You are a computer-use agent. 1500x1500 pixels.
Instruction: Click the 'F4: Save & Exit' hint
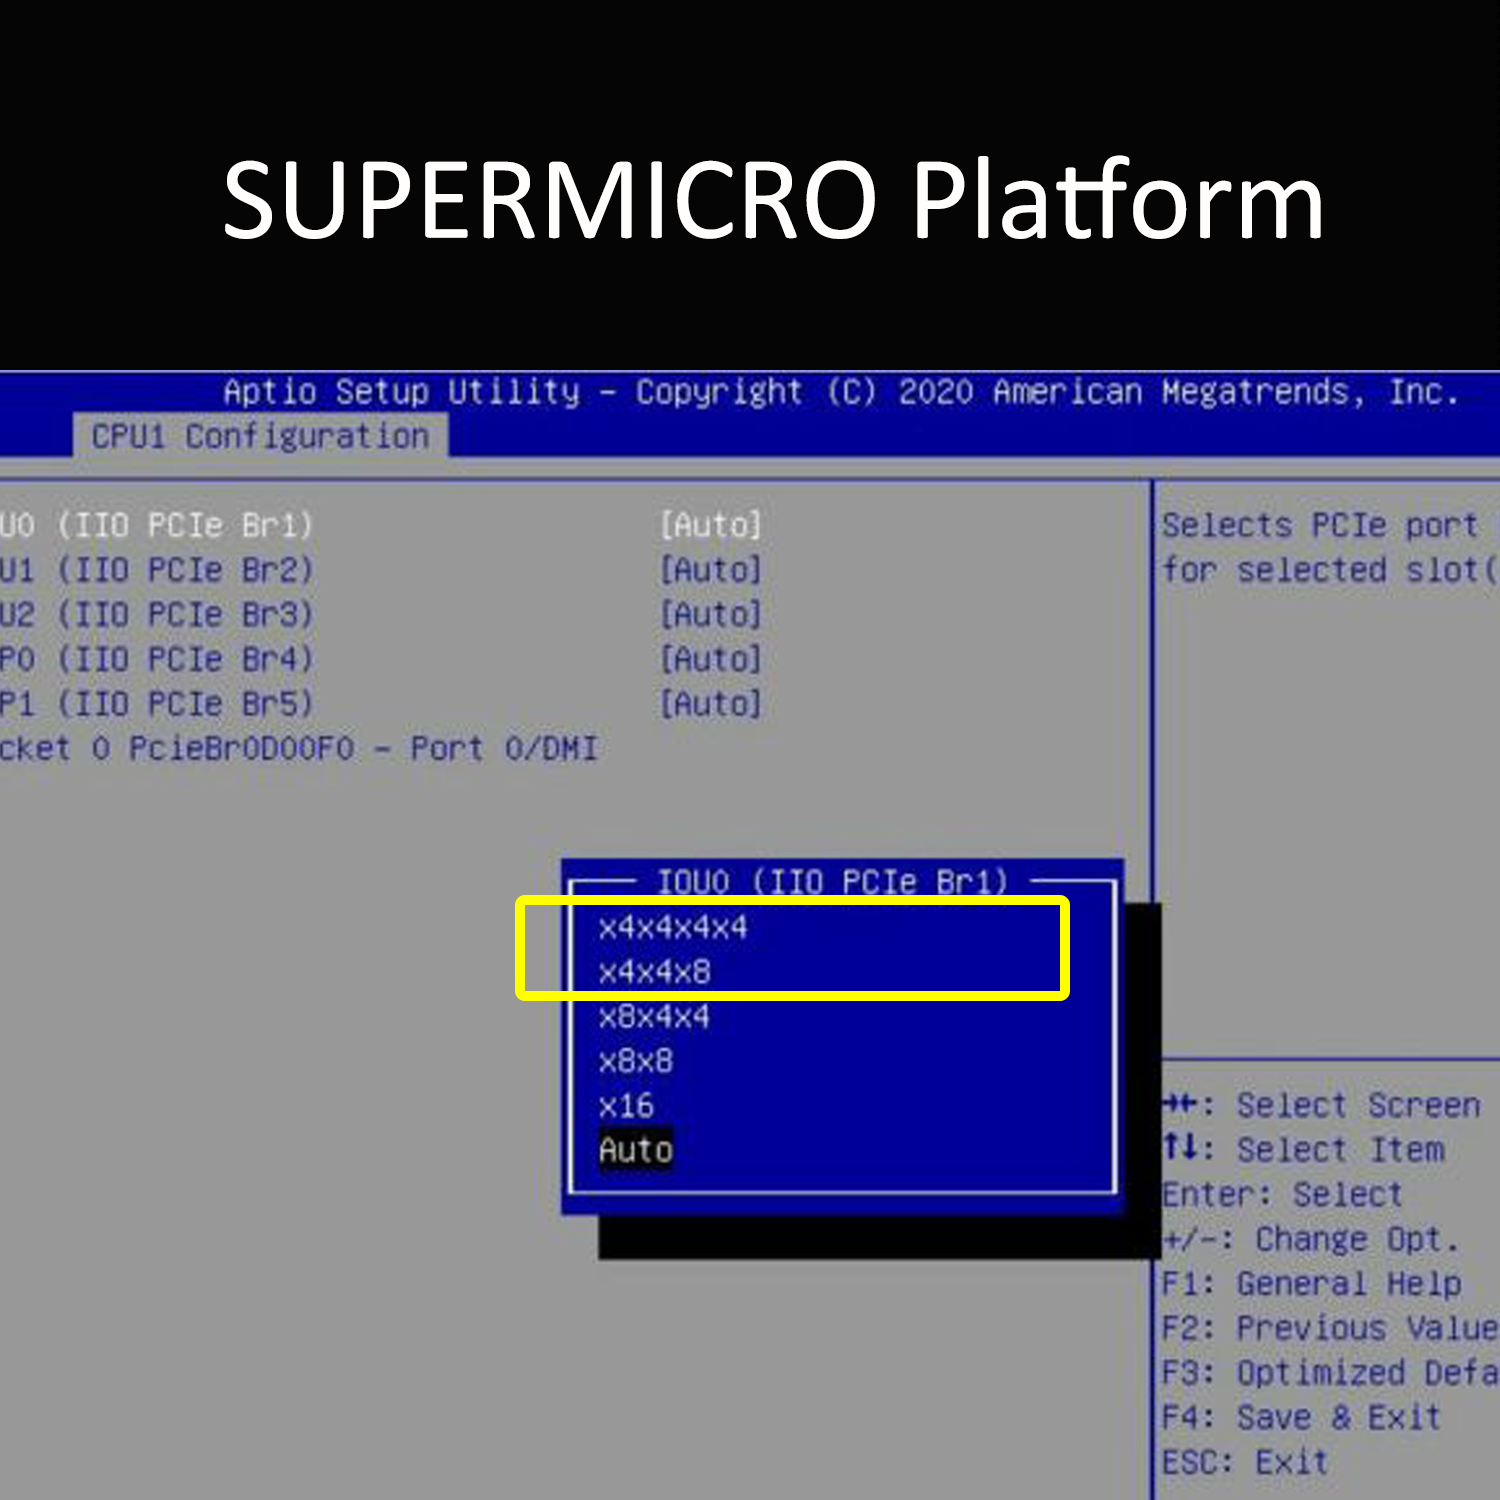1301,1417
